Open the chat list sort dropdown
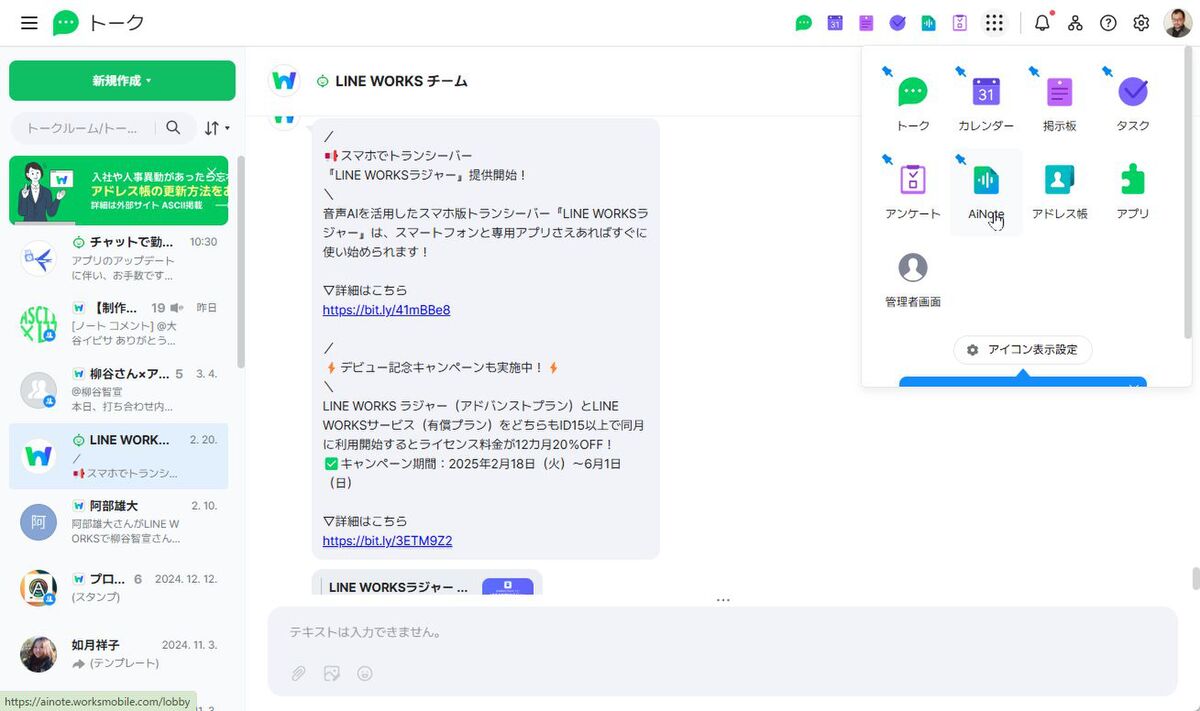This screenshot has height=711, width=1200. point(217,128)
